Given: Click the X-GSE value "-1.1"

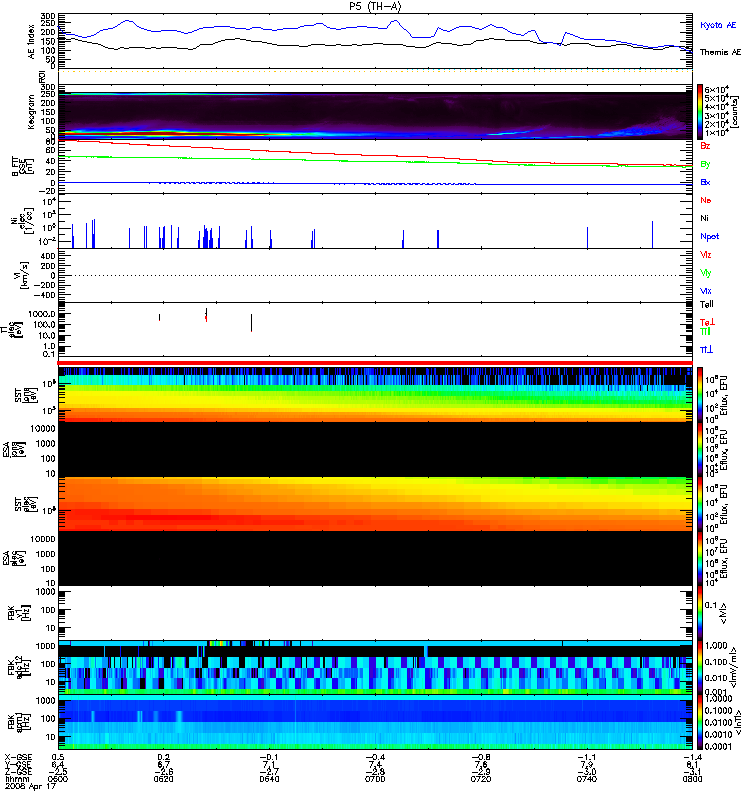Looking at the screenshot, I should pos(587,757).
